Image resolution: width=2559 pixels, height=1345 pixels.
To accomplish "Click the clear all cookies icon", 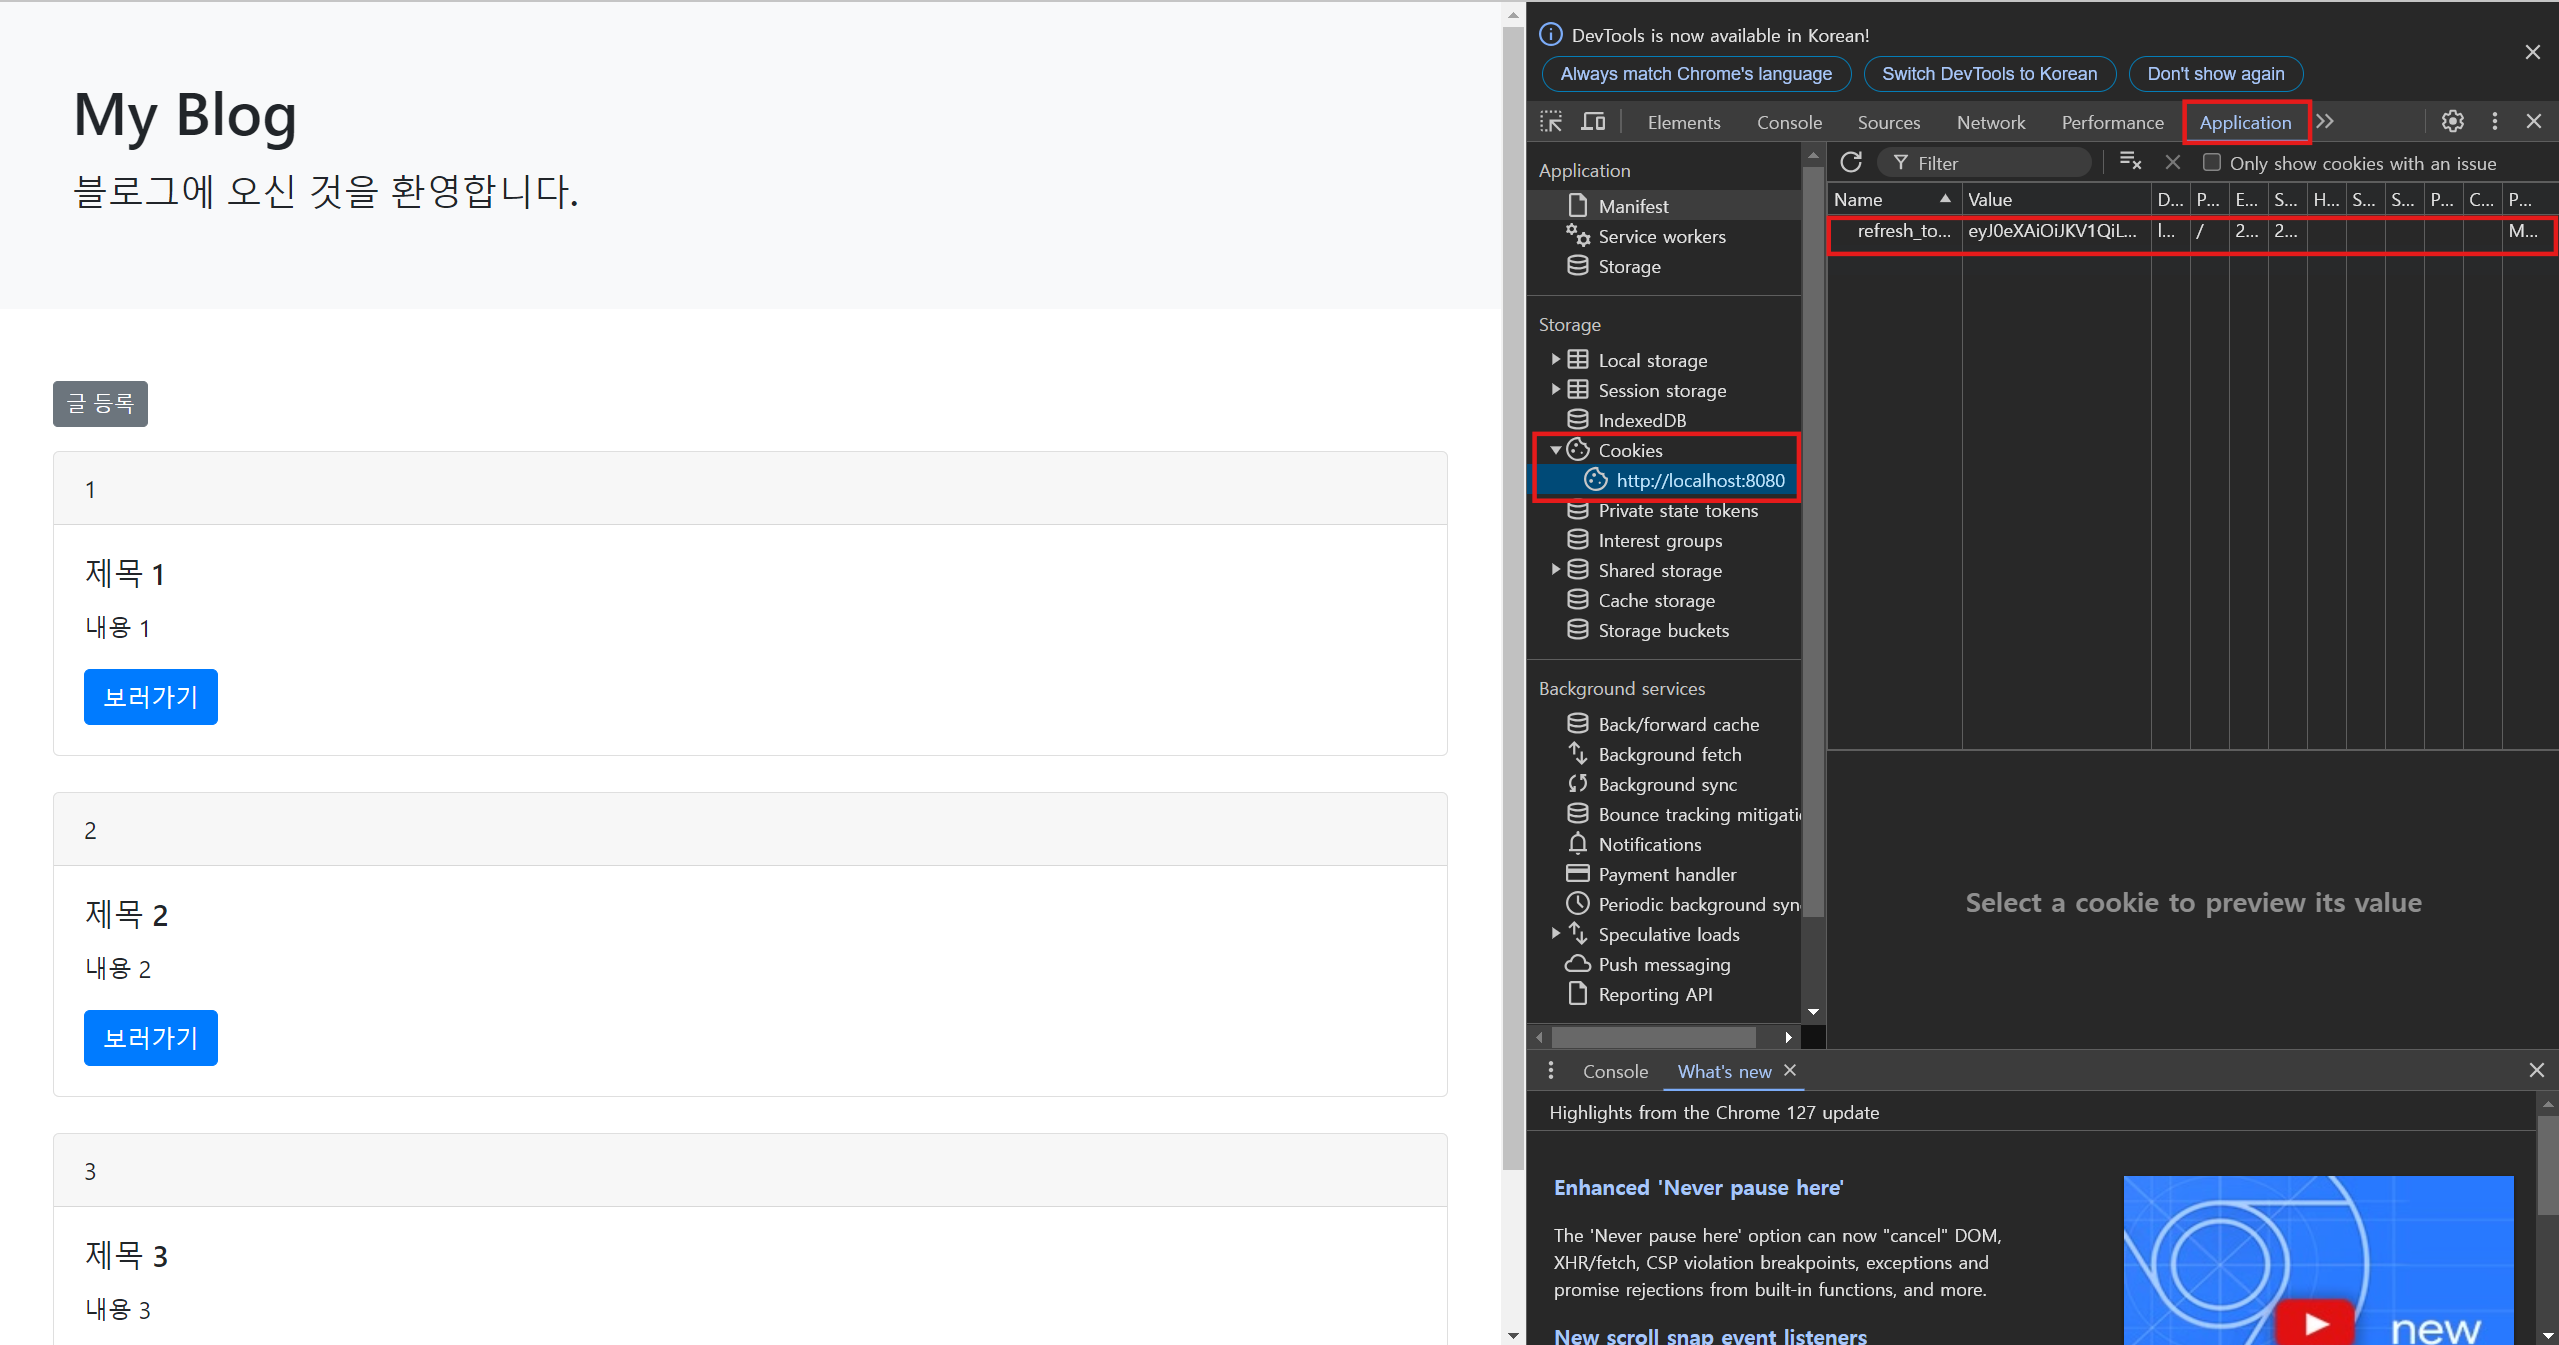I will 2130,162.
